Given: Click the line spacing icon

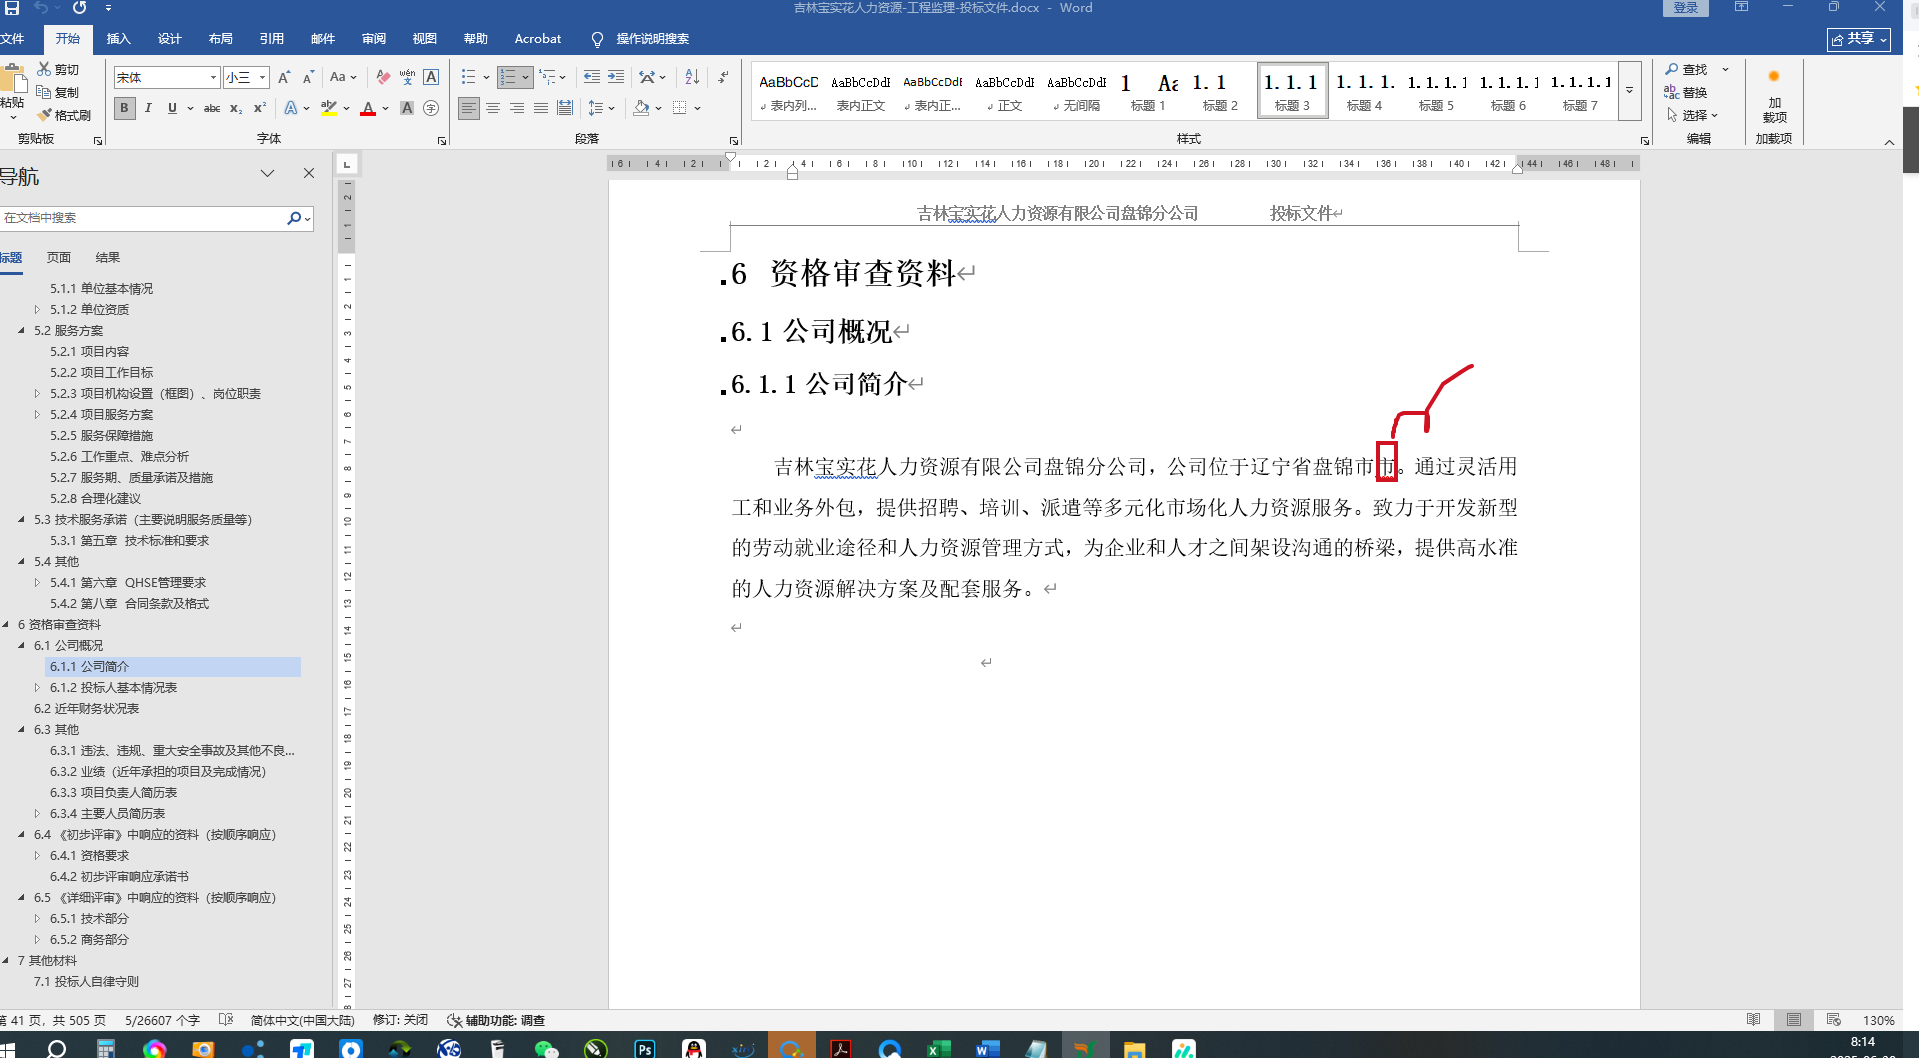Looking at the screenshot, I should coord(596,108).
